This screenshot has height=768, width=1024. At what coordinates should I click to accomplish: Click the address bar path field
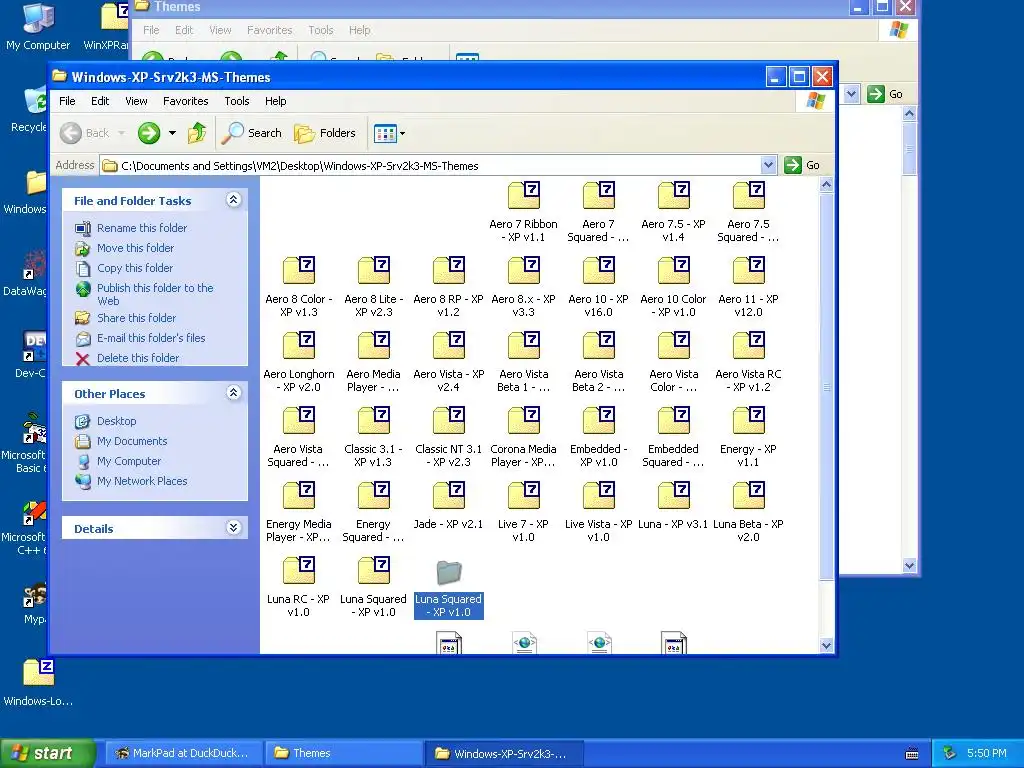click(x=431, y=166)
